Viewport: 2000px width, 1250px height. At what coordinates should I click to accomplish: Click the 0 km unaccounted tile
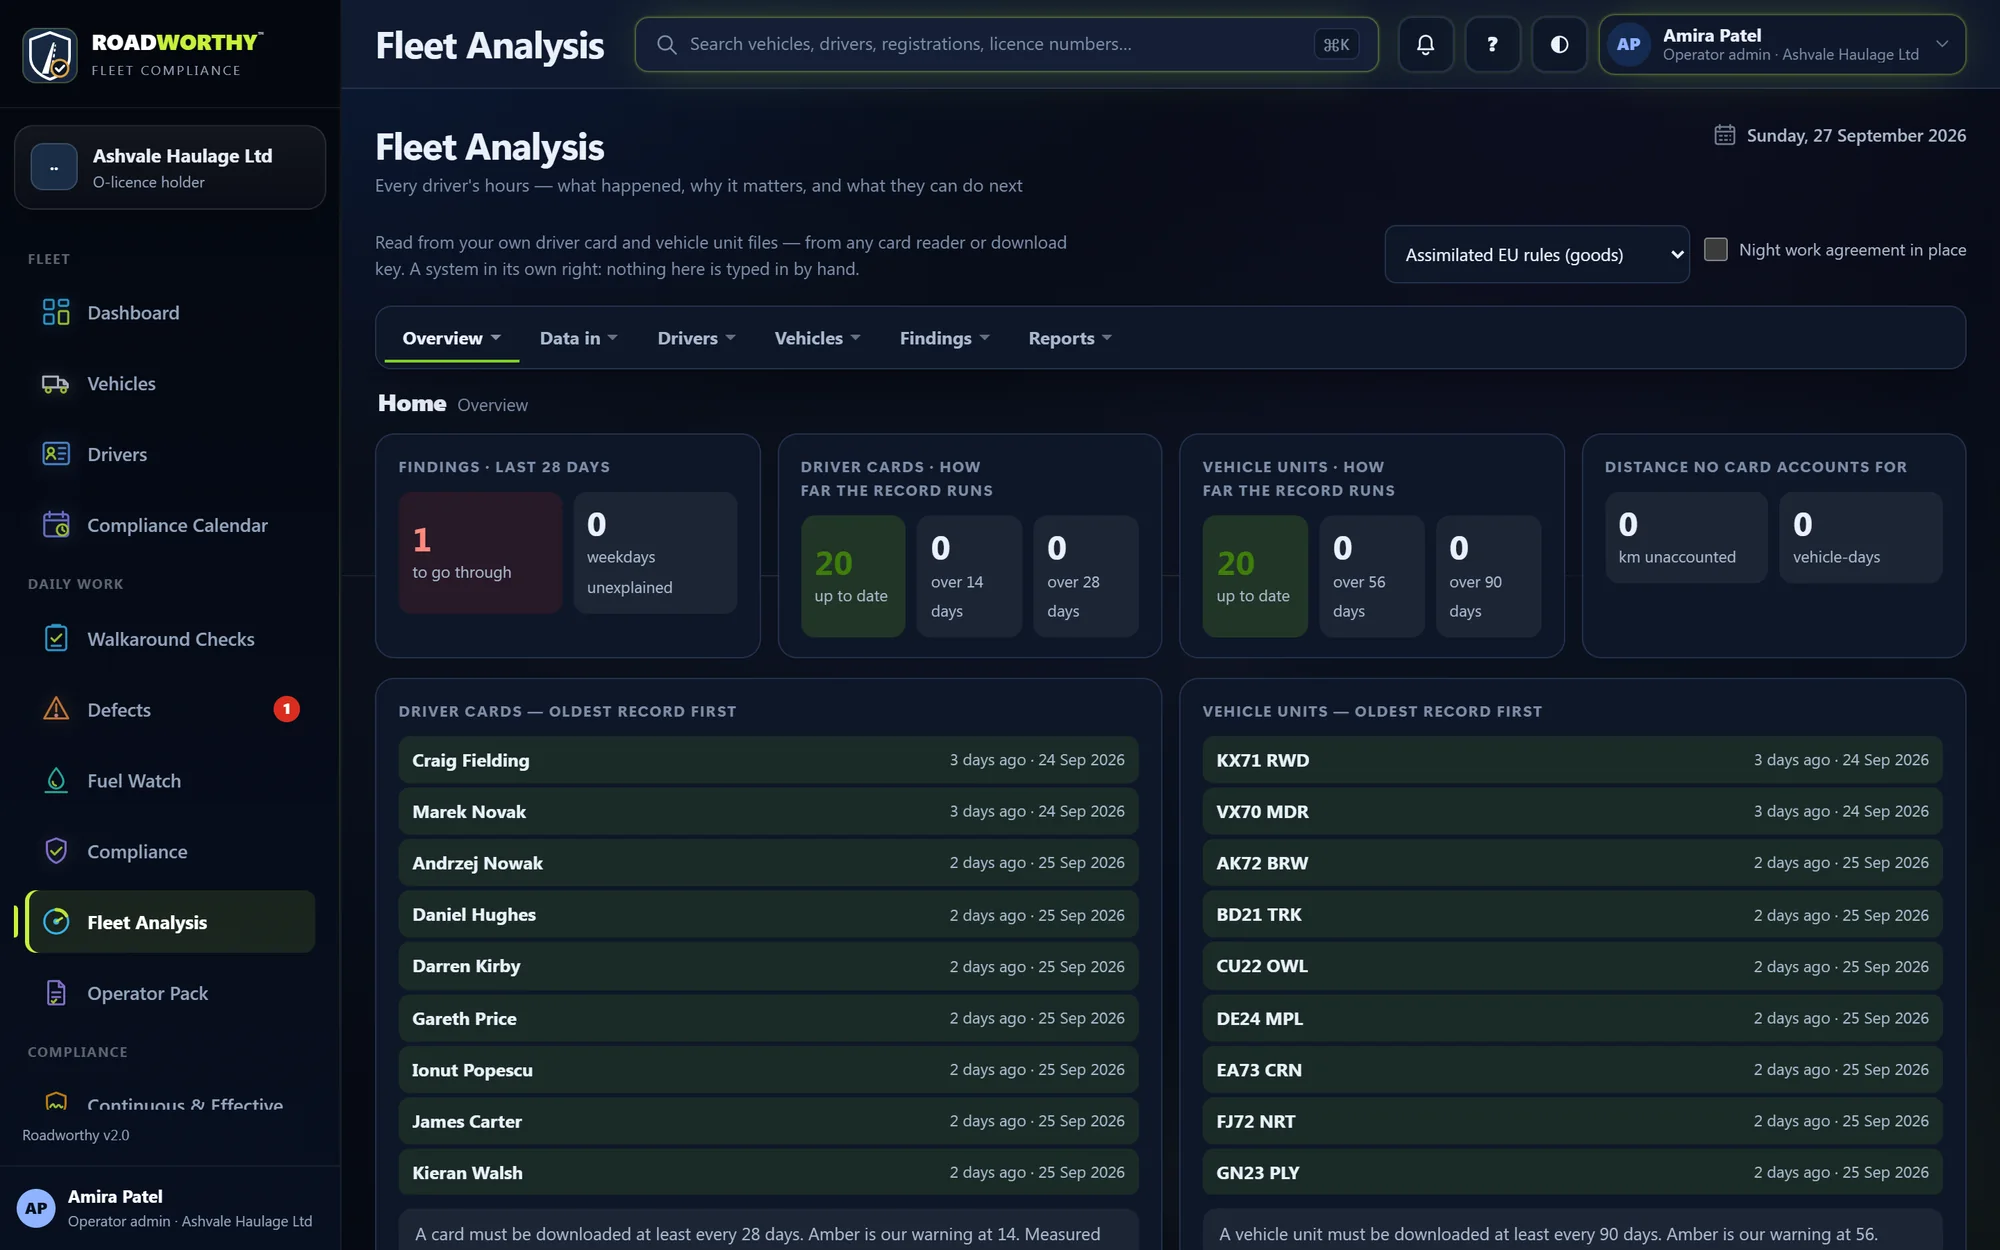[1686, 537]
